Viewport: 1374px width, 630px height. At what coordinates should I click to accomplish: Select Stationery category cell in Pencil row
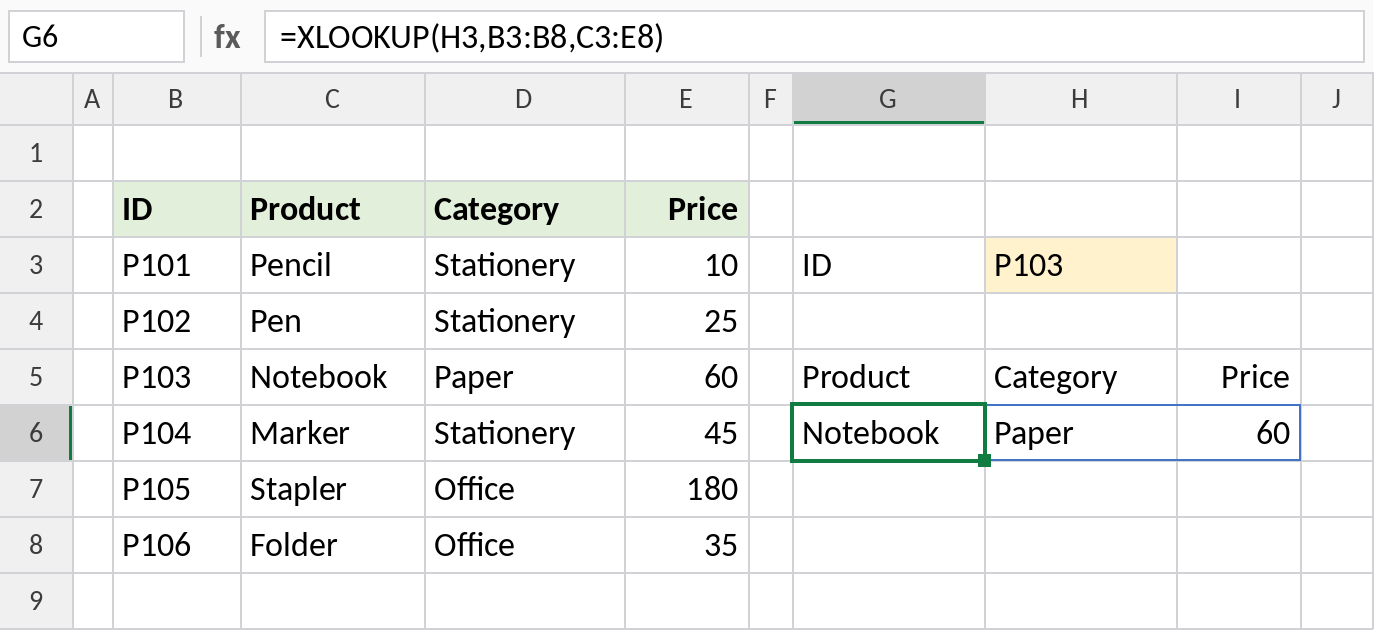[525, 265]
